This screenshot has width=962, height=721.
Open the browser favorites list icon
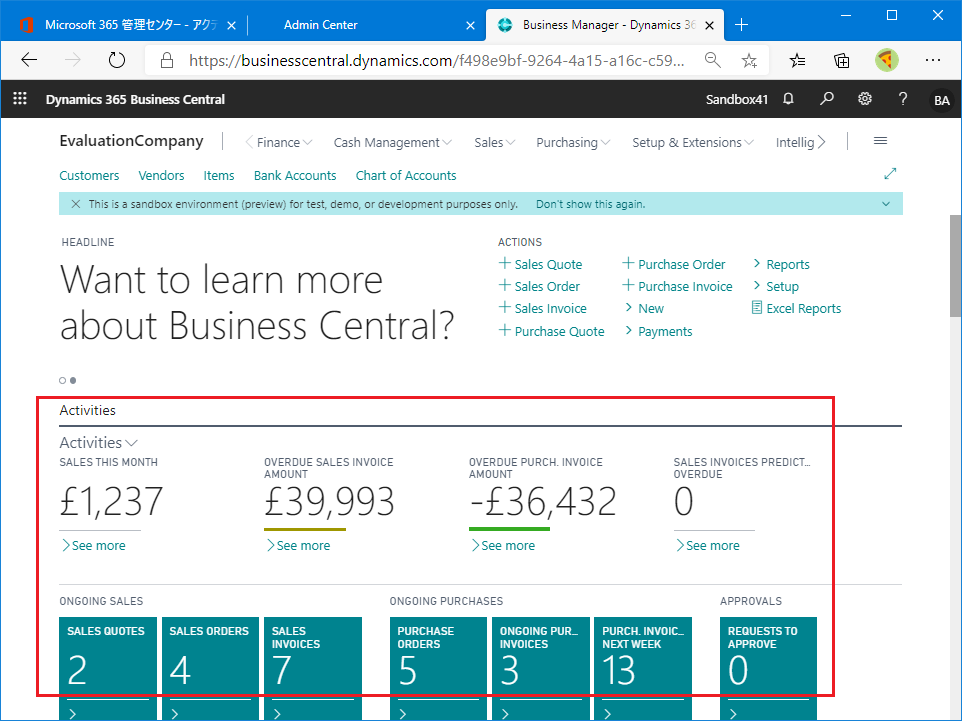pyautogui.click(x=797, y=60)
